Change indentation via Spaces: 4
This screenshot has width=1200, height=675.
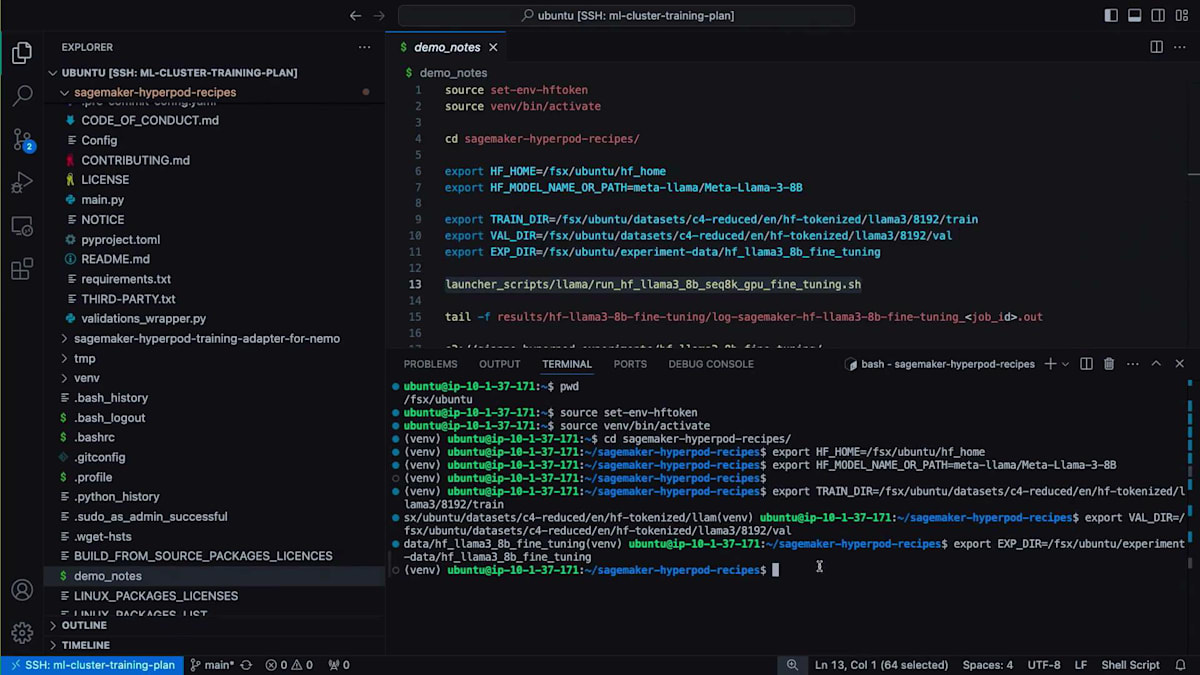(987, 665)
